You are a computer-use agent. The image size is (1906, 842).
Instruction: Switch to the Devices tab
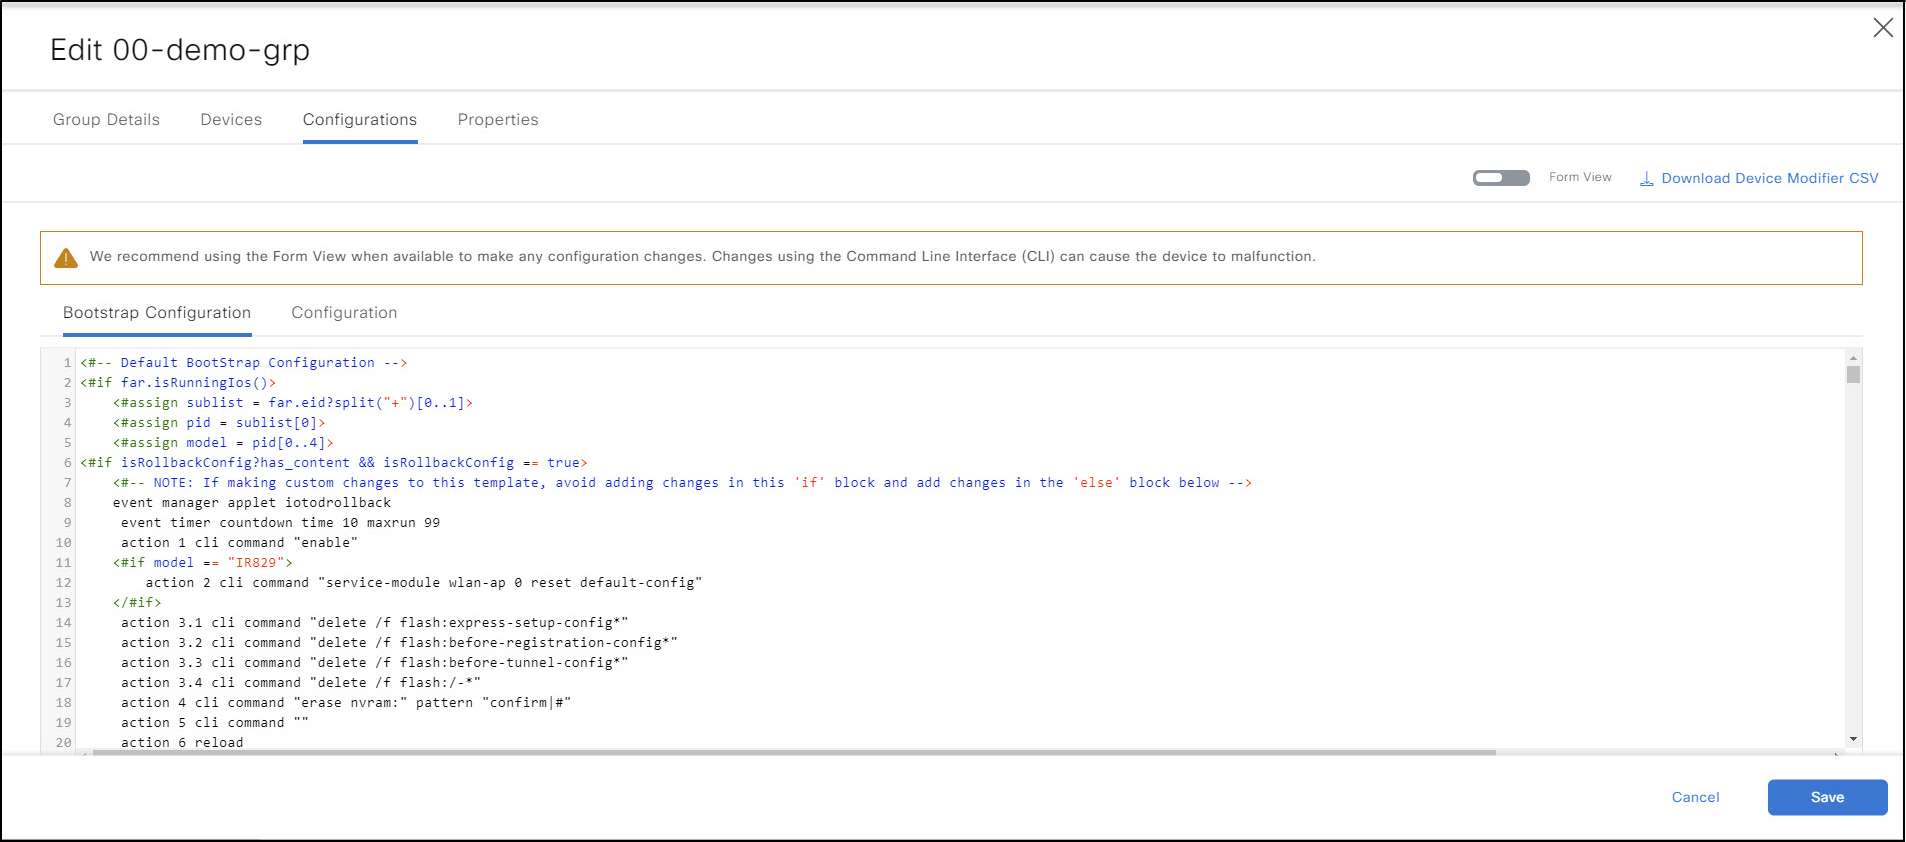(x=231, y=119)
